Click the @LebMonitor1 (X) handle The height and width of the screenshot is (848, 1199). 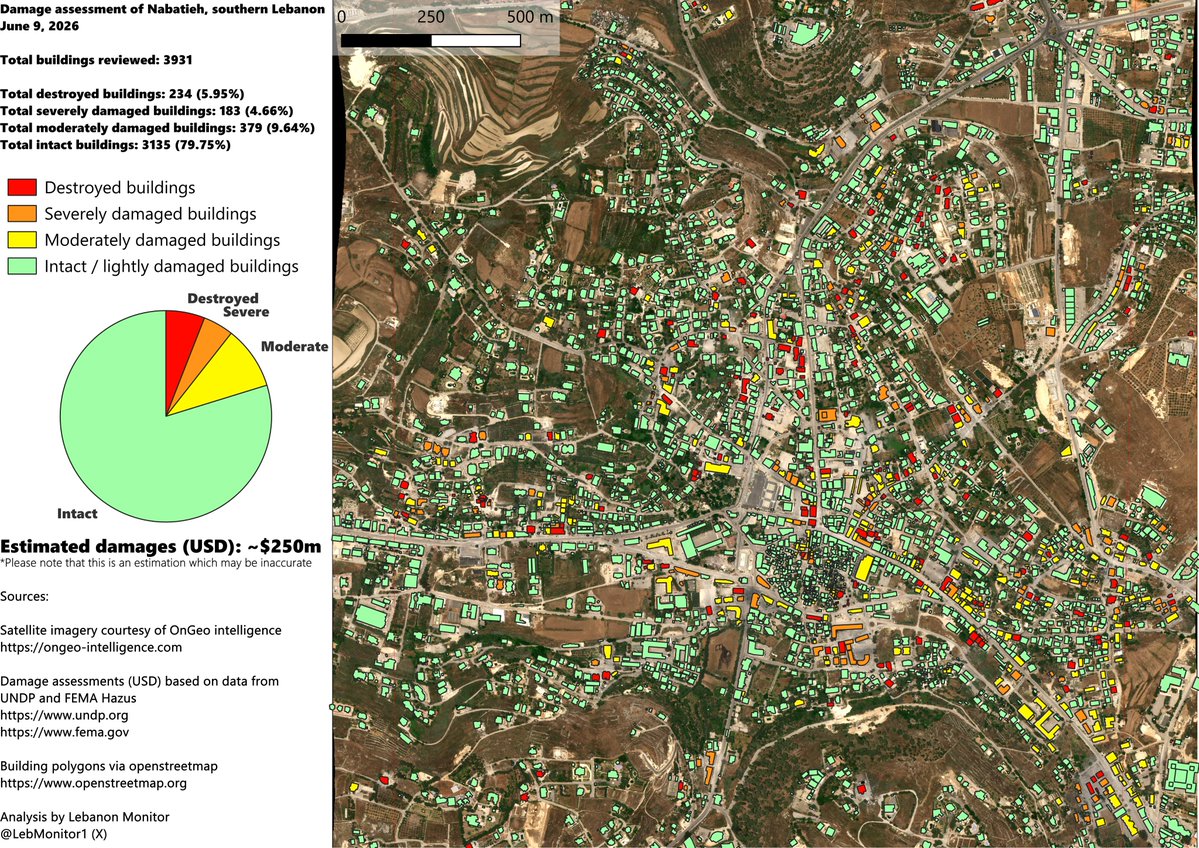pyautogui.click(x=54, y=834)
